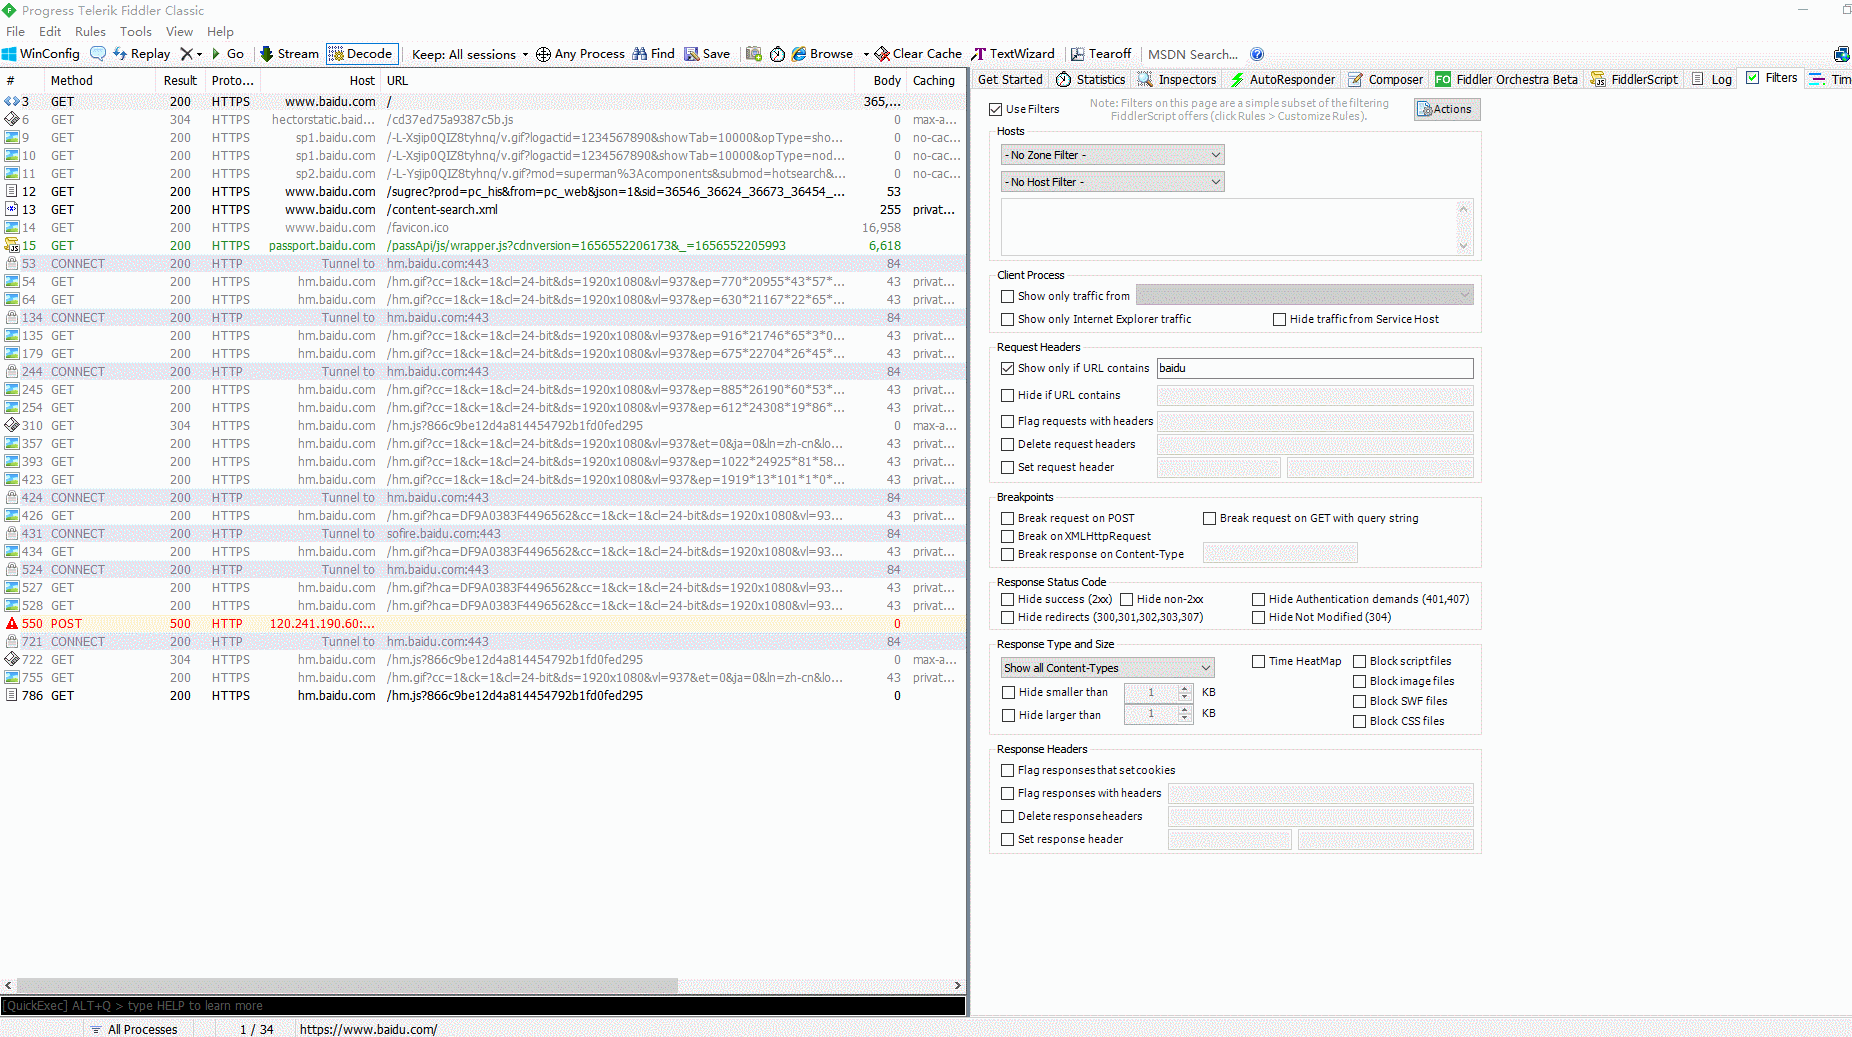1852x1037 pixels.
Task: Open the View menu
Action: coord(180,32)
